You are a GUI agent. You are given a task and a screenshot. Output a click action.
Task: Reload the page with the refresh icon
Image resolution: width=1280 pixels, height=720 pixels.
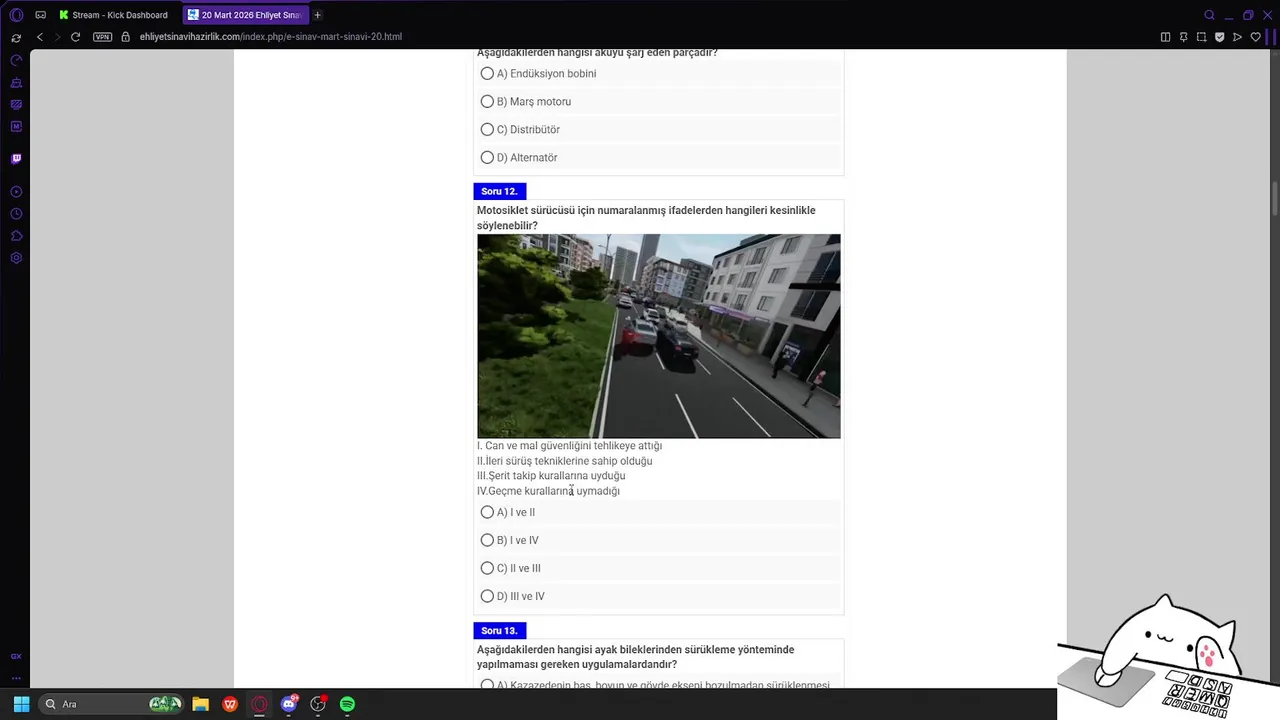(x=75, y=37)
